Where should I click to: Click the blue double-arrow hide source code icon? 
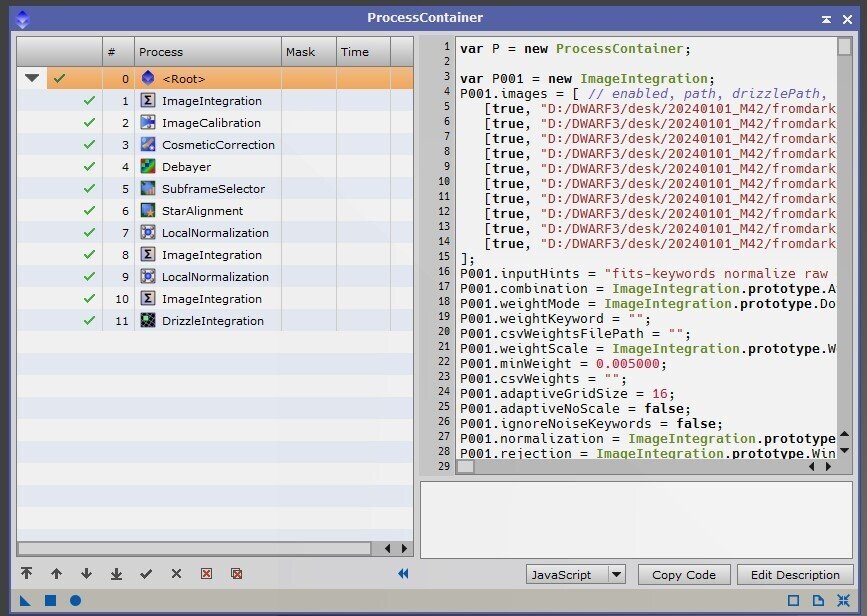pos(403,573)
